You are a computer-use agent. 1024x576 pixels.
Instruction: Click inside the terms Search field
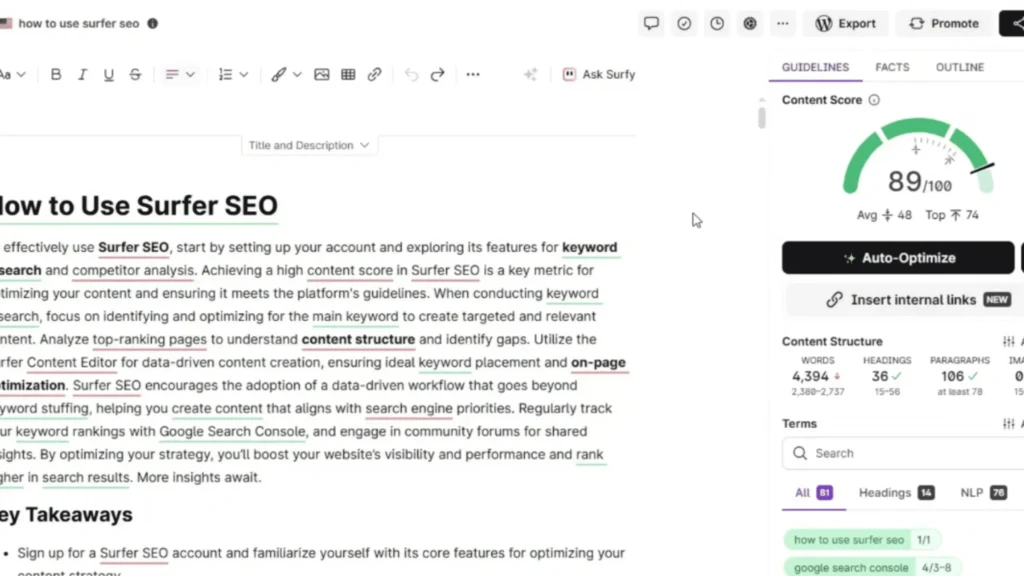point(900,453)
